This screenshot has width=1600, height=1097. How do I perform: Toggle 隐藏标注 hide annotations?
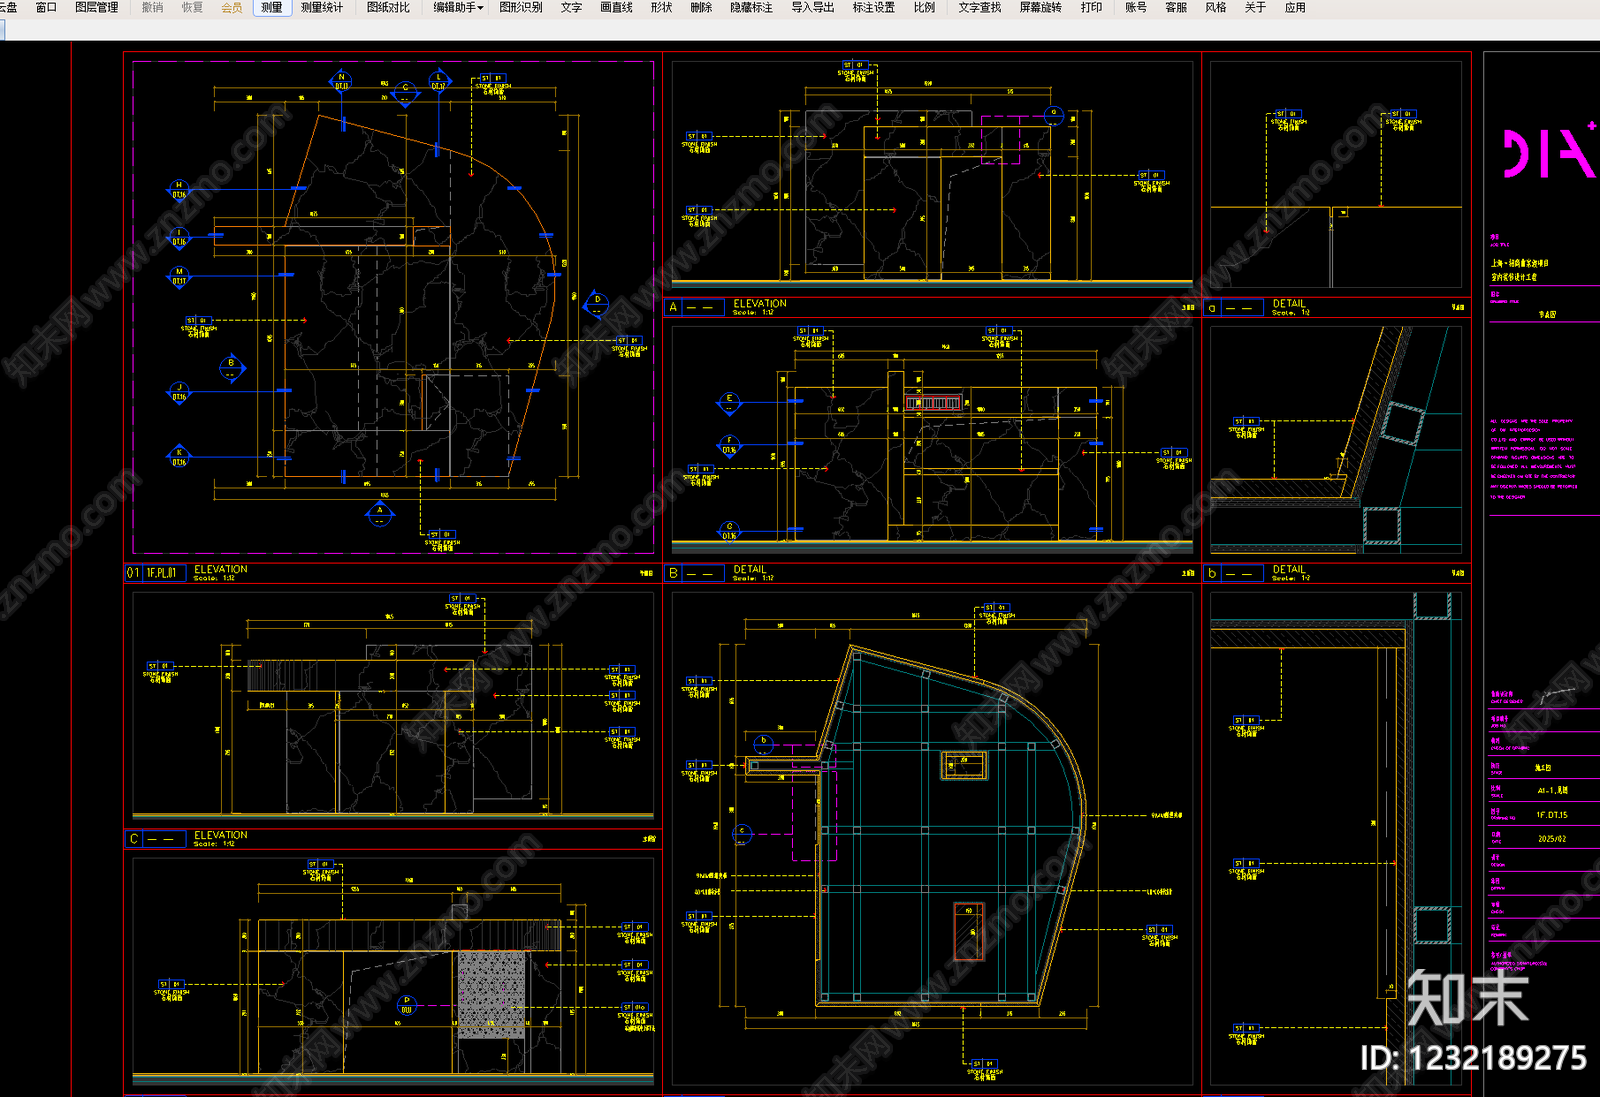751,7
